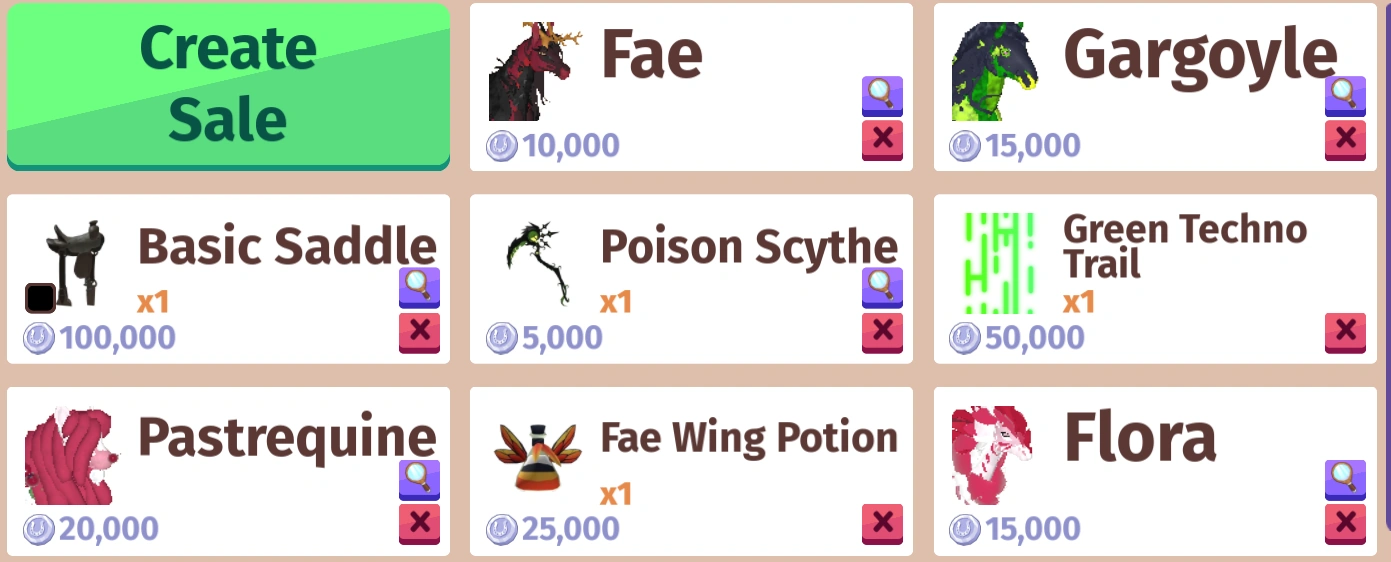1391x562 pixels.
Task: Click the Gargoyle horse portrait
Action: [x=996, y=71]
